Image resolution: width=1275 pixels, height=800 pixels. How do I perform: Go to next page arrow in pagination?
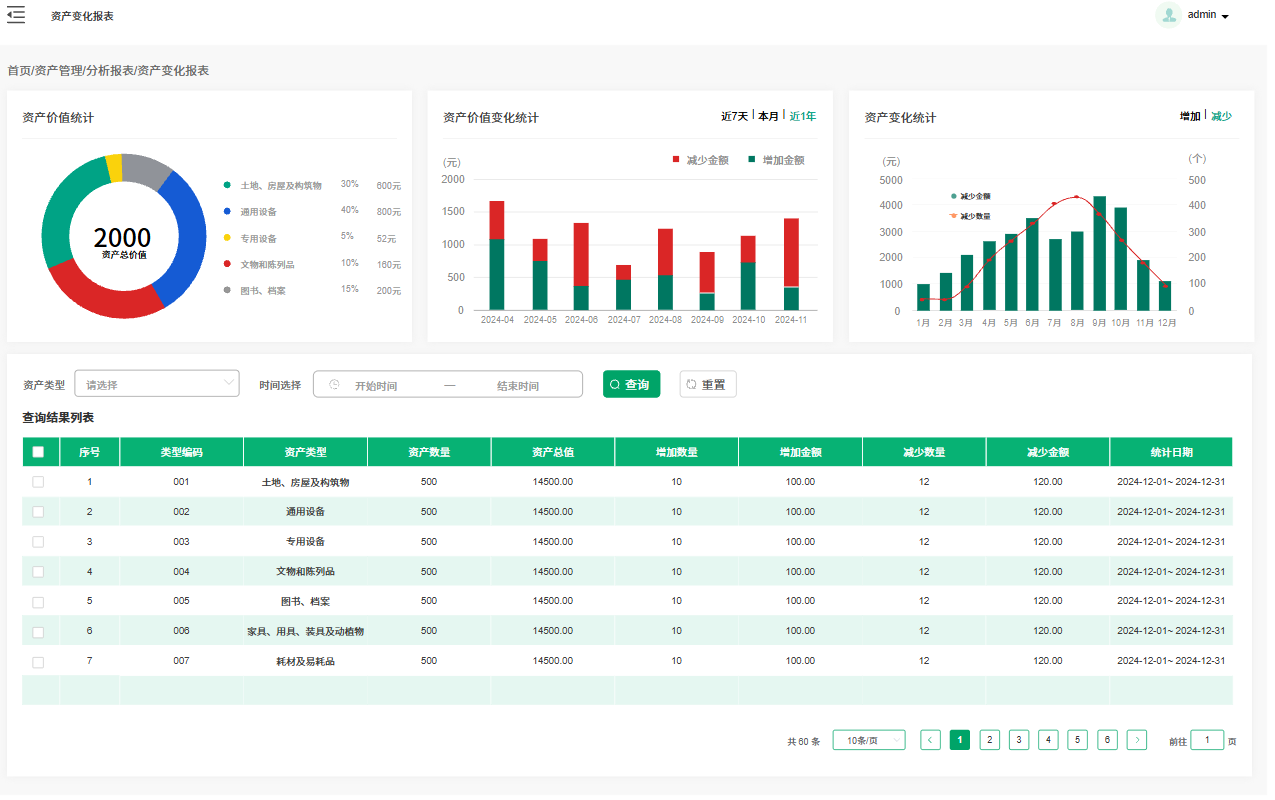coord(1137,740)
